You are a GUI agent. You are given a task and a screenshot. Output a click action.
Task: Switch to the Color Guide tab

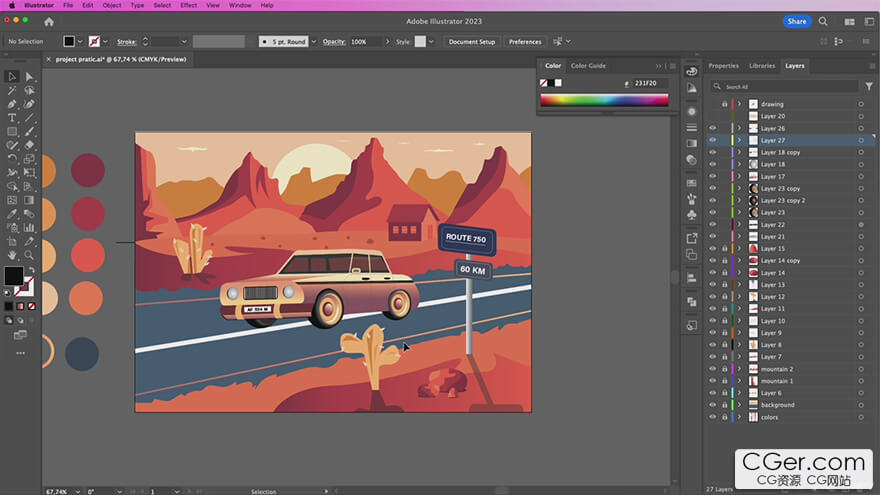pos(588,66)
